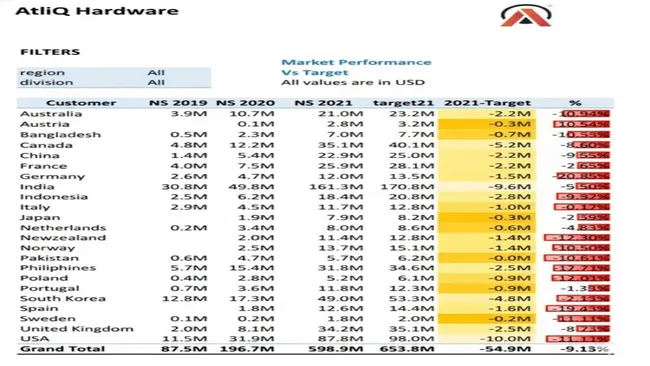This screenshot has width=650, height=366.
Task: Click the Pakistan customer cell
Action: 49,258
